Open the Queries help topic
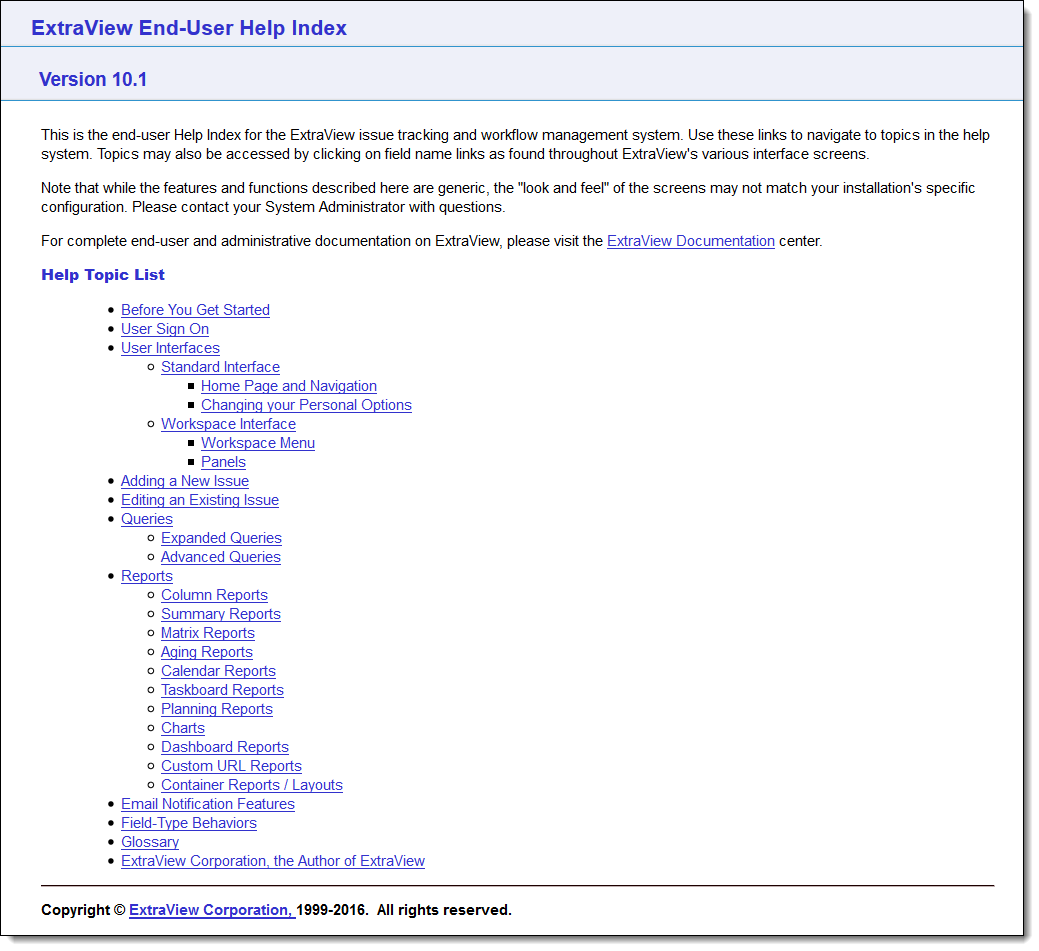Screen dimensions: 1039x951 [x=147, y=520]
